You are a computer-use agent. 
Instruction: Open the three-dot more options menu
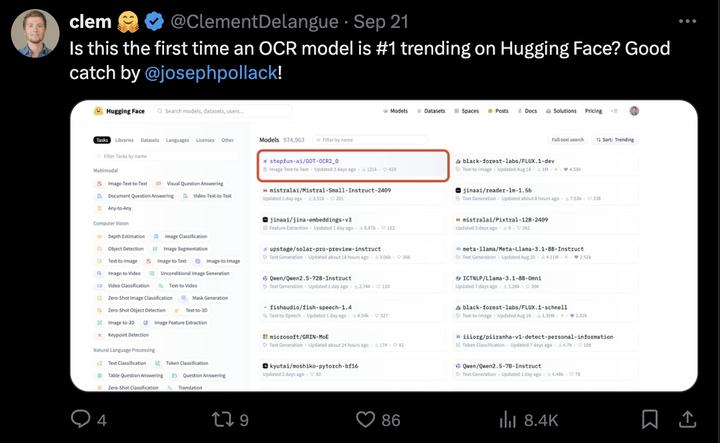pos(687,21)
